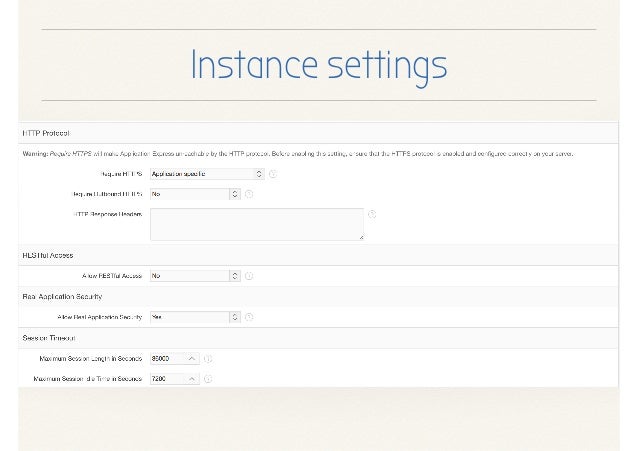Click help icon beside Require HTTPS
638x451 pixels.
(273, 174)
